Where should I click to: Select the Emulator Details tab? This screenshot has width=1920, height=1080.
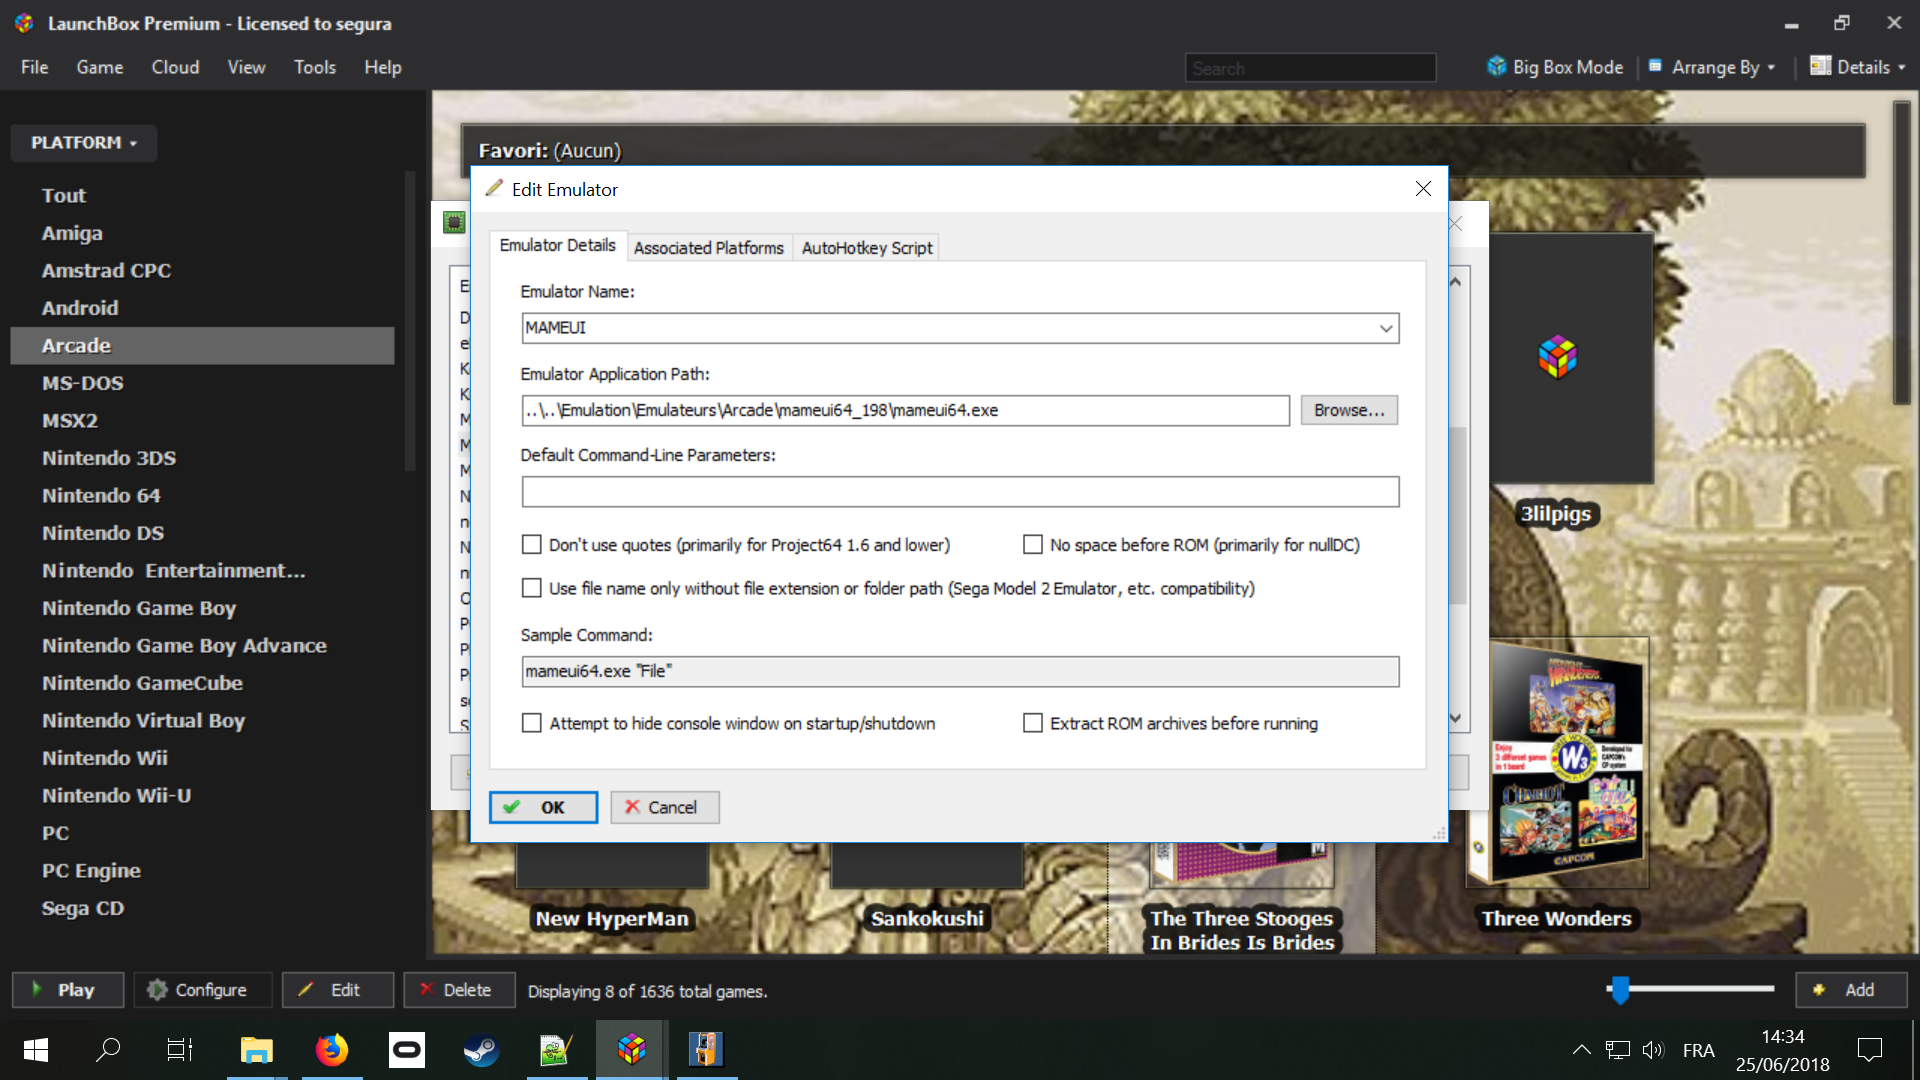pos(557,245)
